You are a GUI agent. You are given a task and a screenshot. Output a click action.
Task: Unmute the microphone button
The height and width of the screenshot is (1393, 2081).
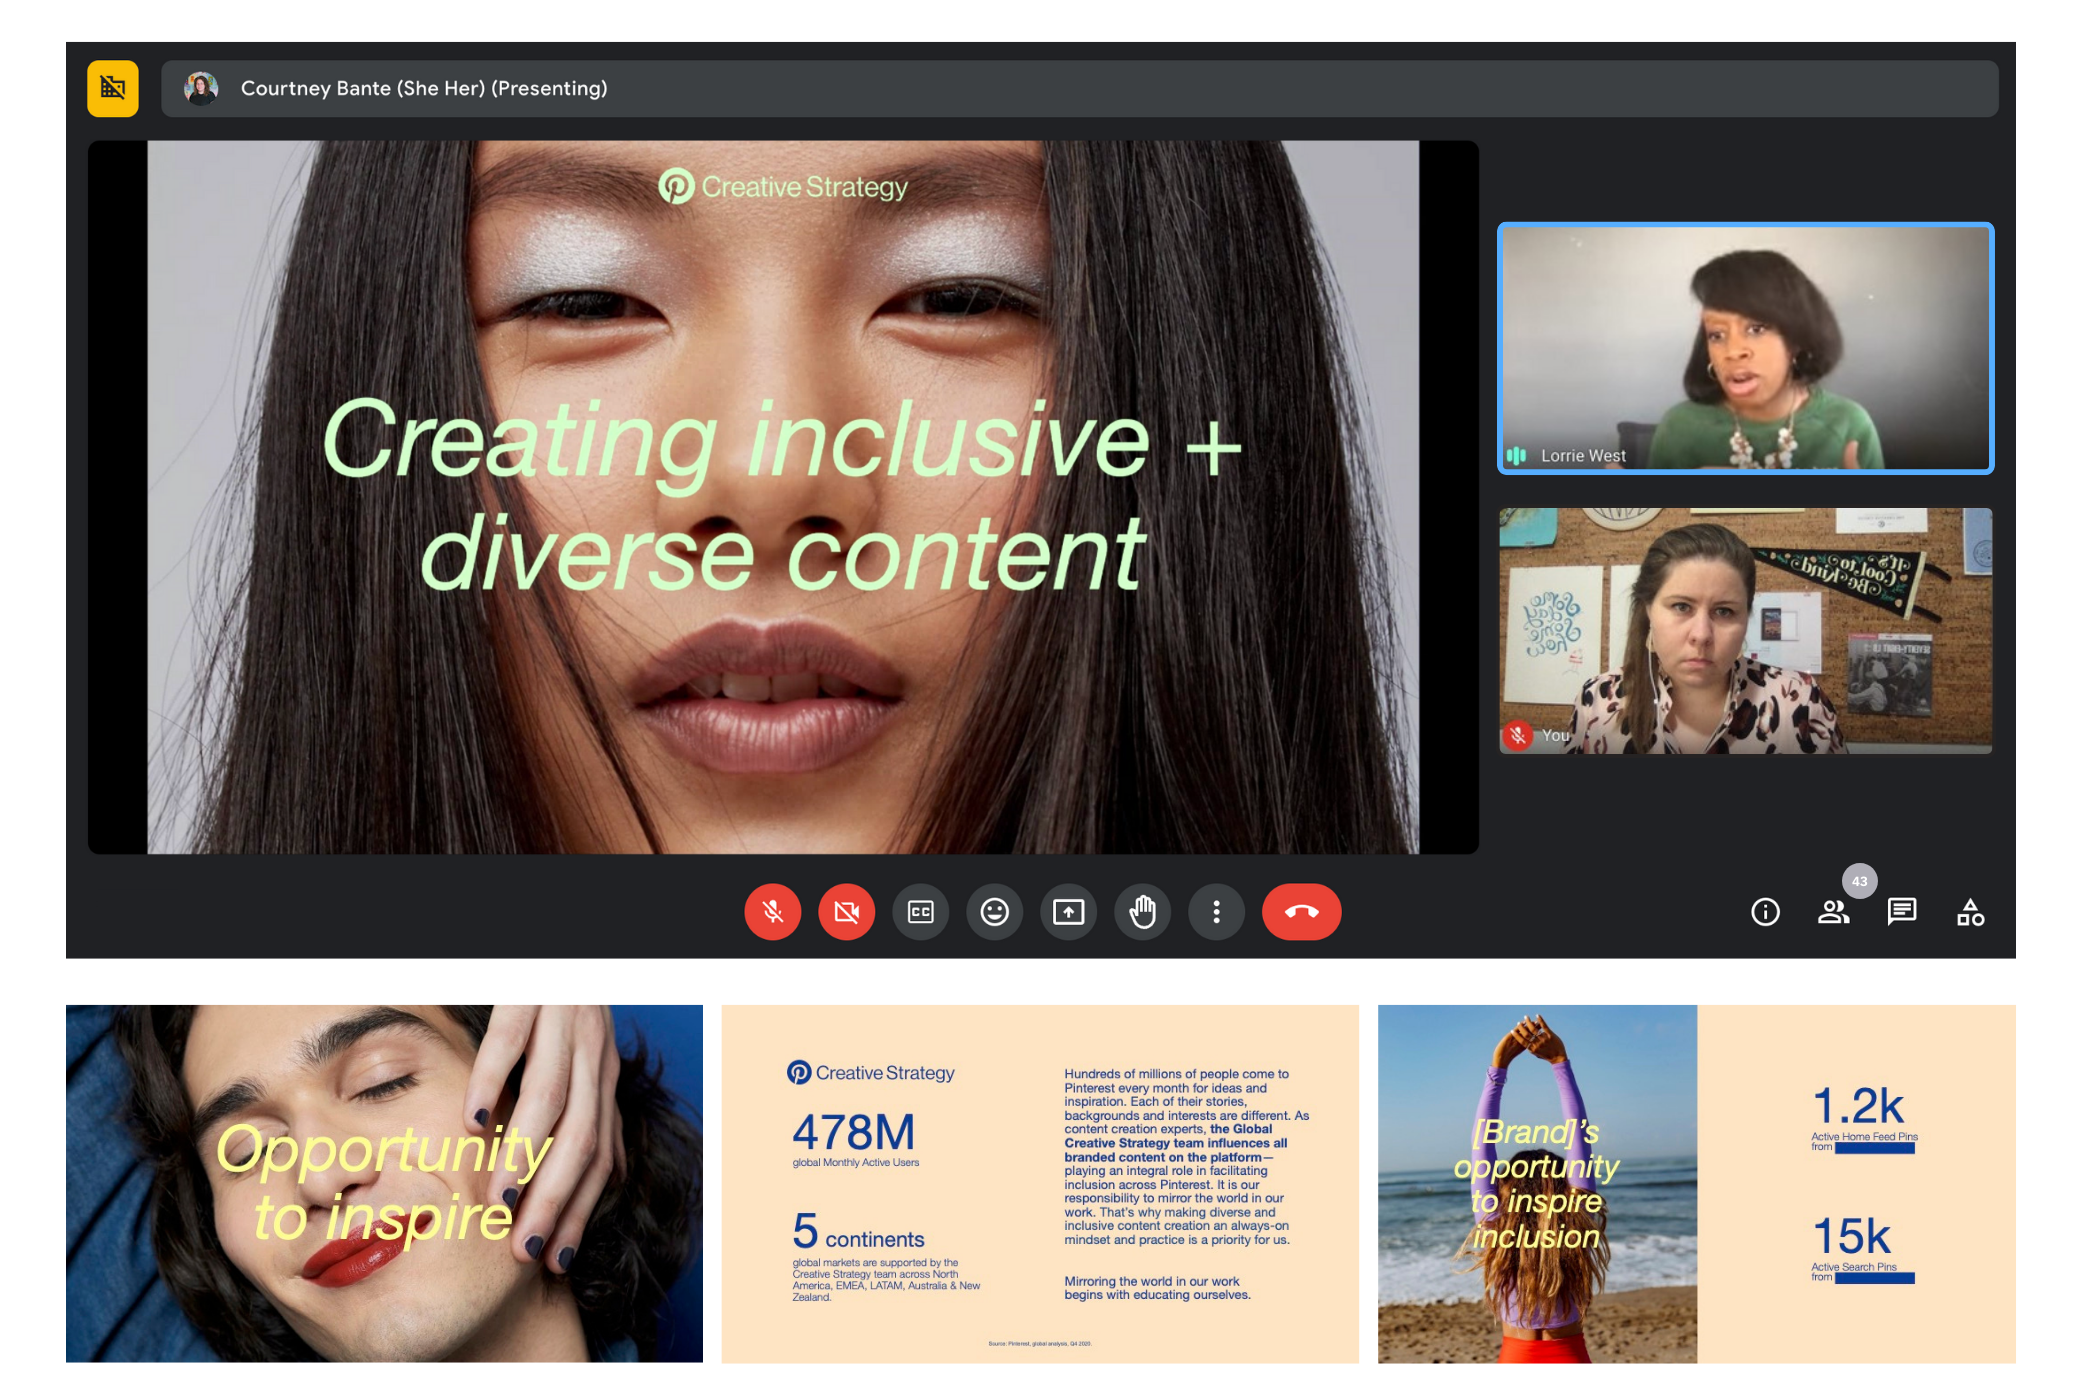[x=772, y=912]
